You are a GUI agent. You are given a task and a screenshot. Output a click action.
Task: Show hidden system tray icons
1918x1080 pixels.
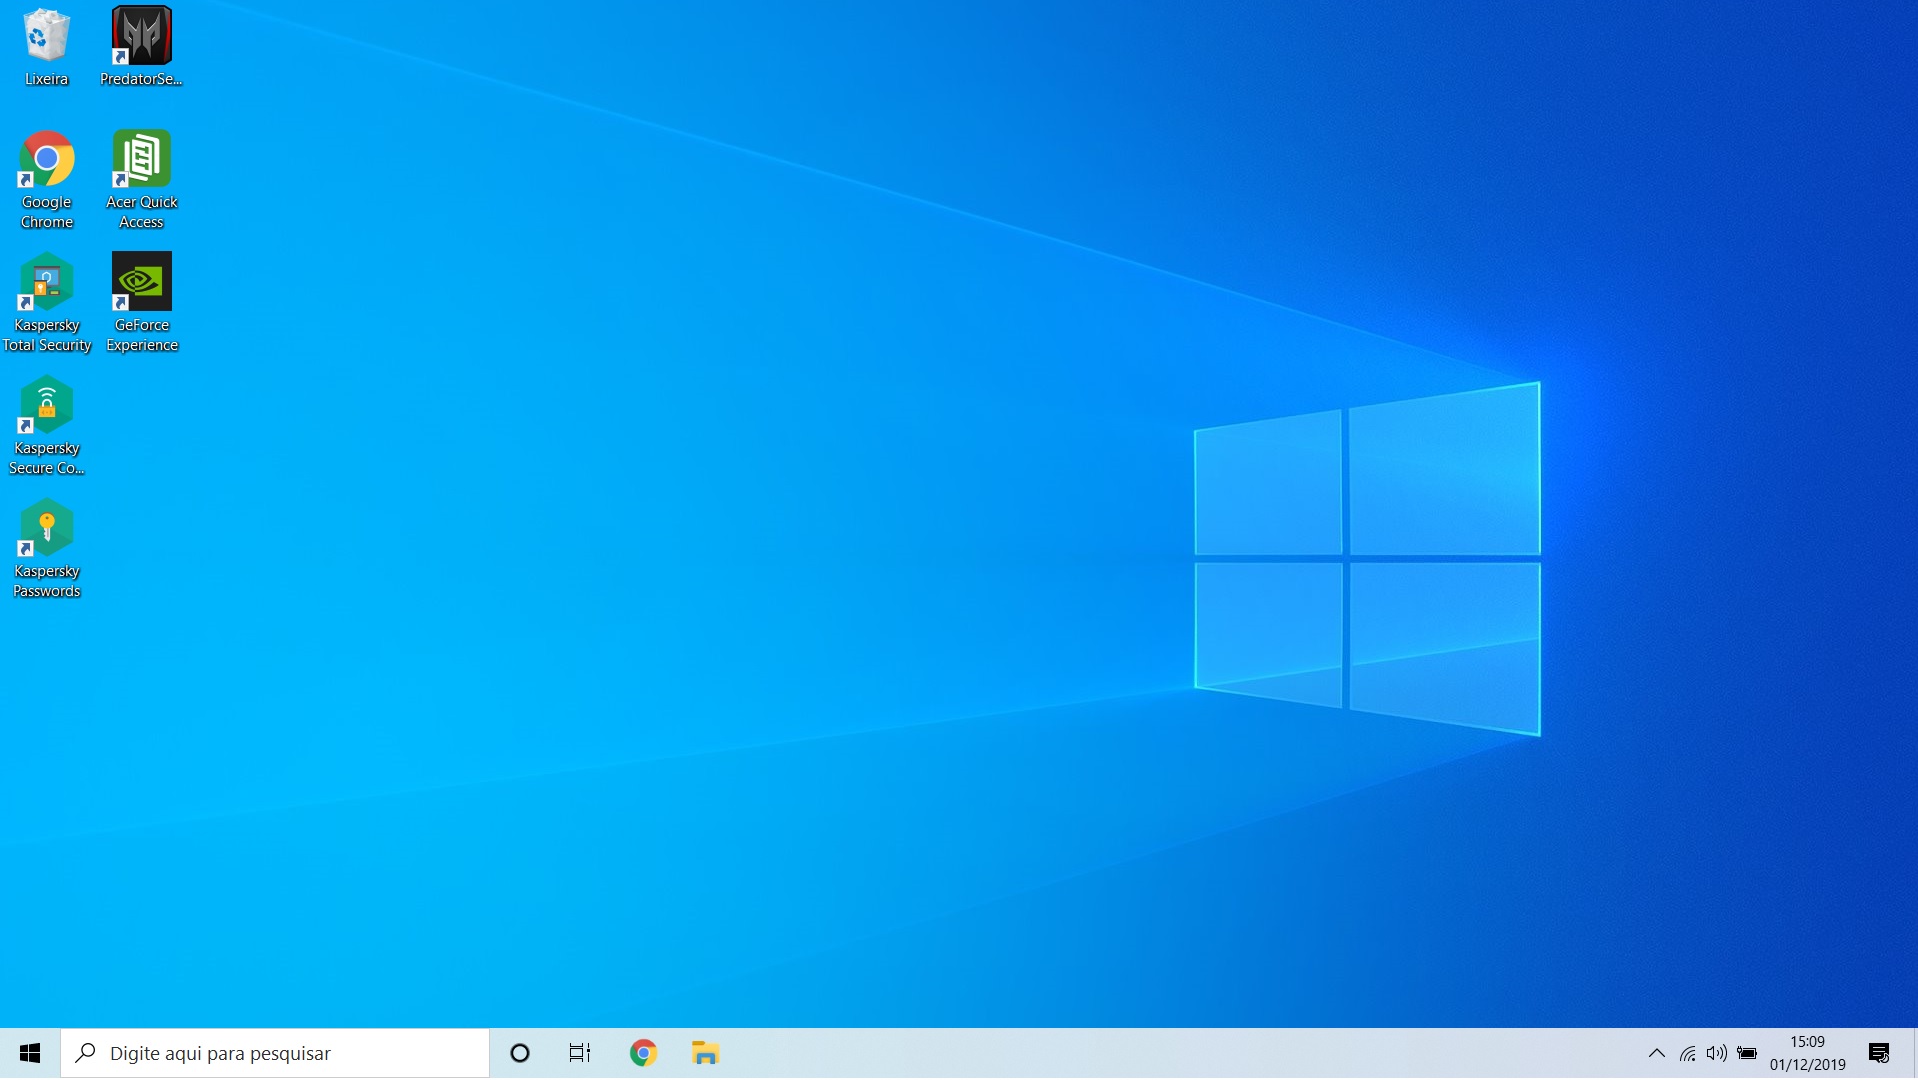pos(1657,1053)
